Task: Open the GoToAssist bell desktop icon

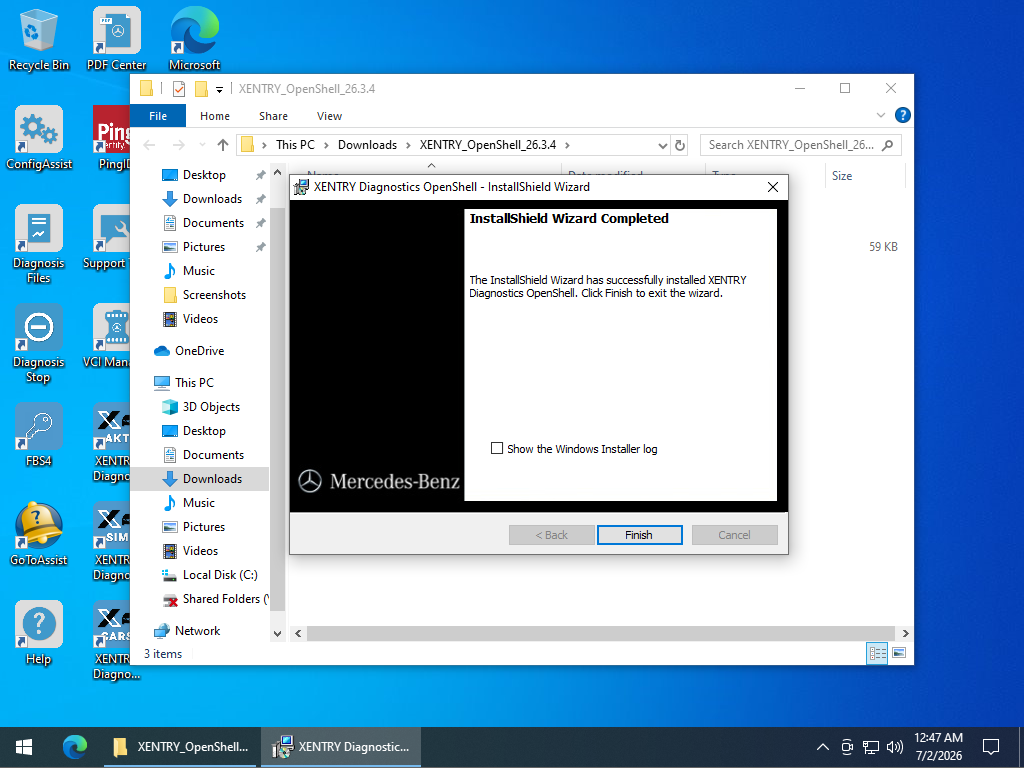Action: point(39,534)
